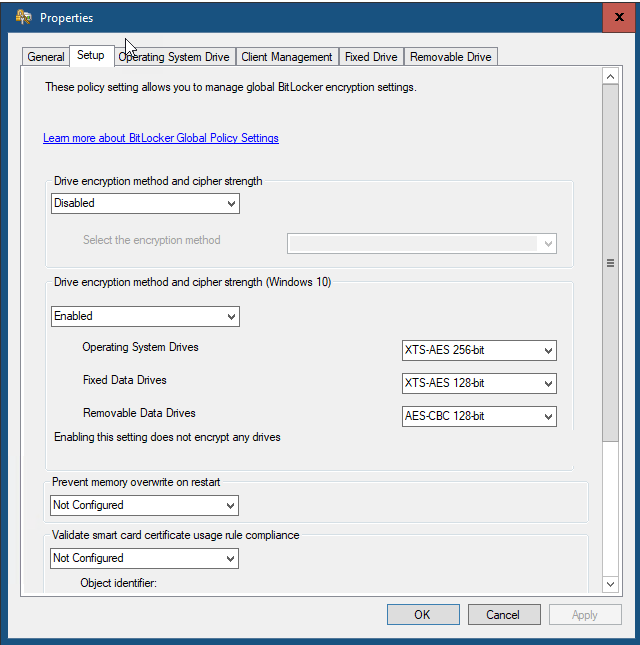This screenshot has width=640, height=645.
Task: Click the 'Select the encryption method' label
Action: (x=152, y=240)
